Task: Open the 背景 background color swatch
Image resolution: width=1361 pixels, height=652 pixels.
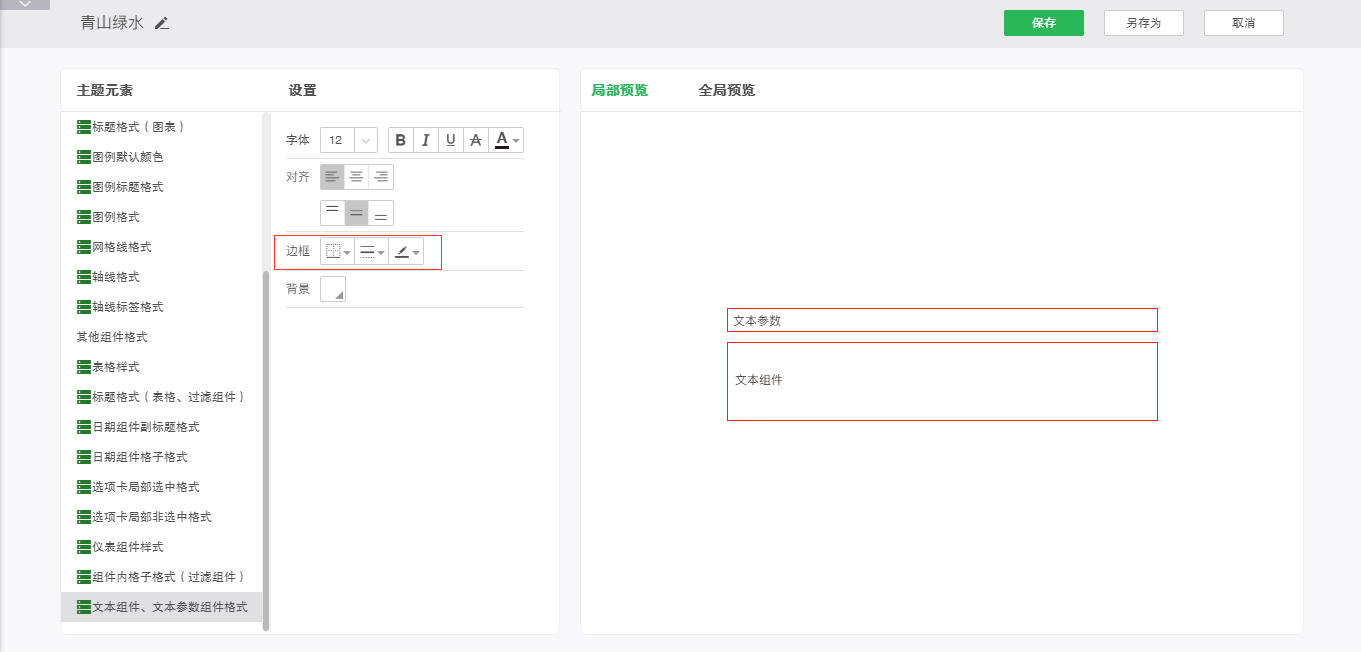Action: click(333, 289)
